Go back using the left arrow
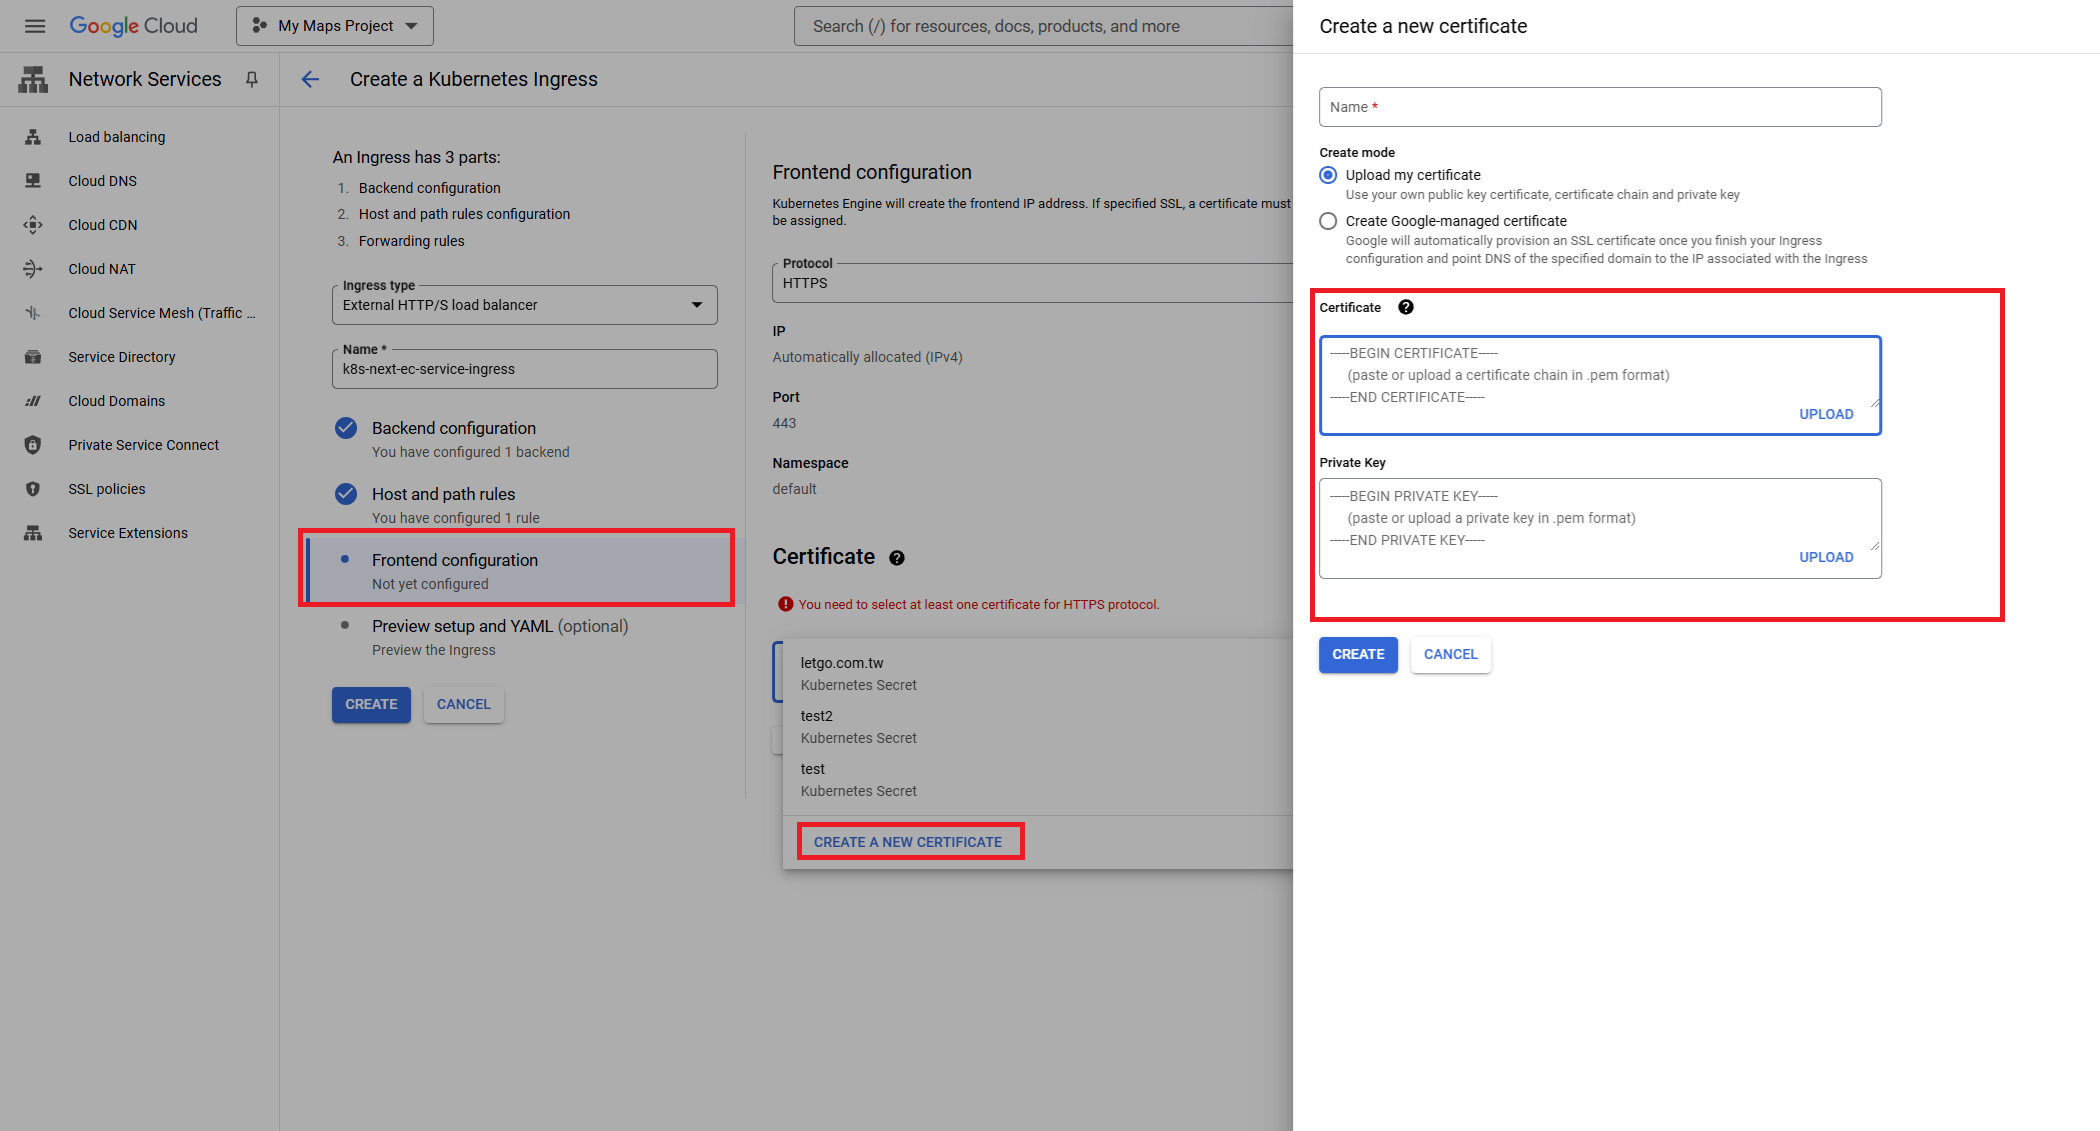This screenshot has height=1131, width=2100. pos(310,79)
